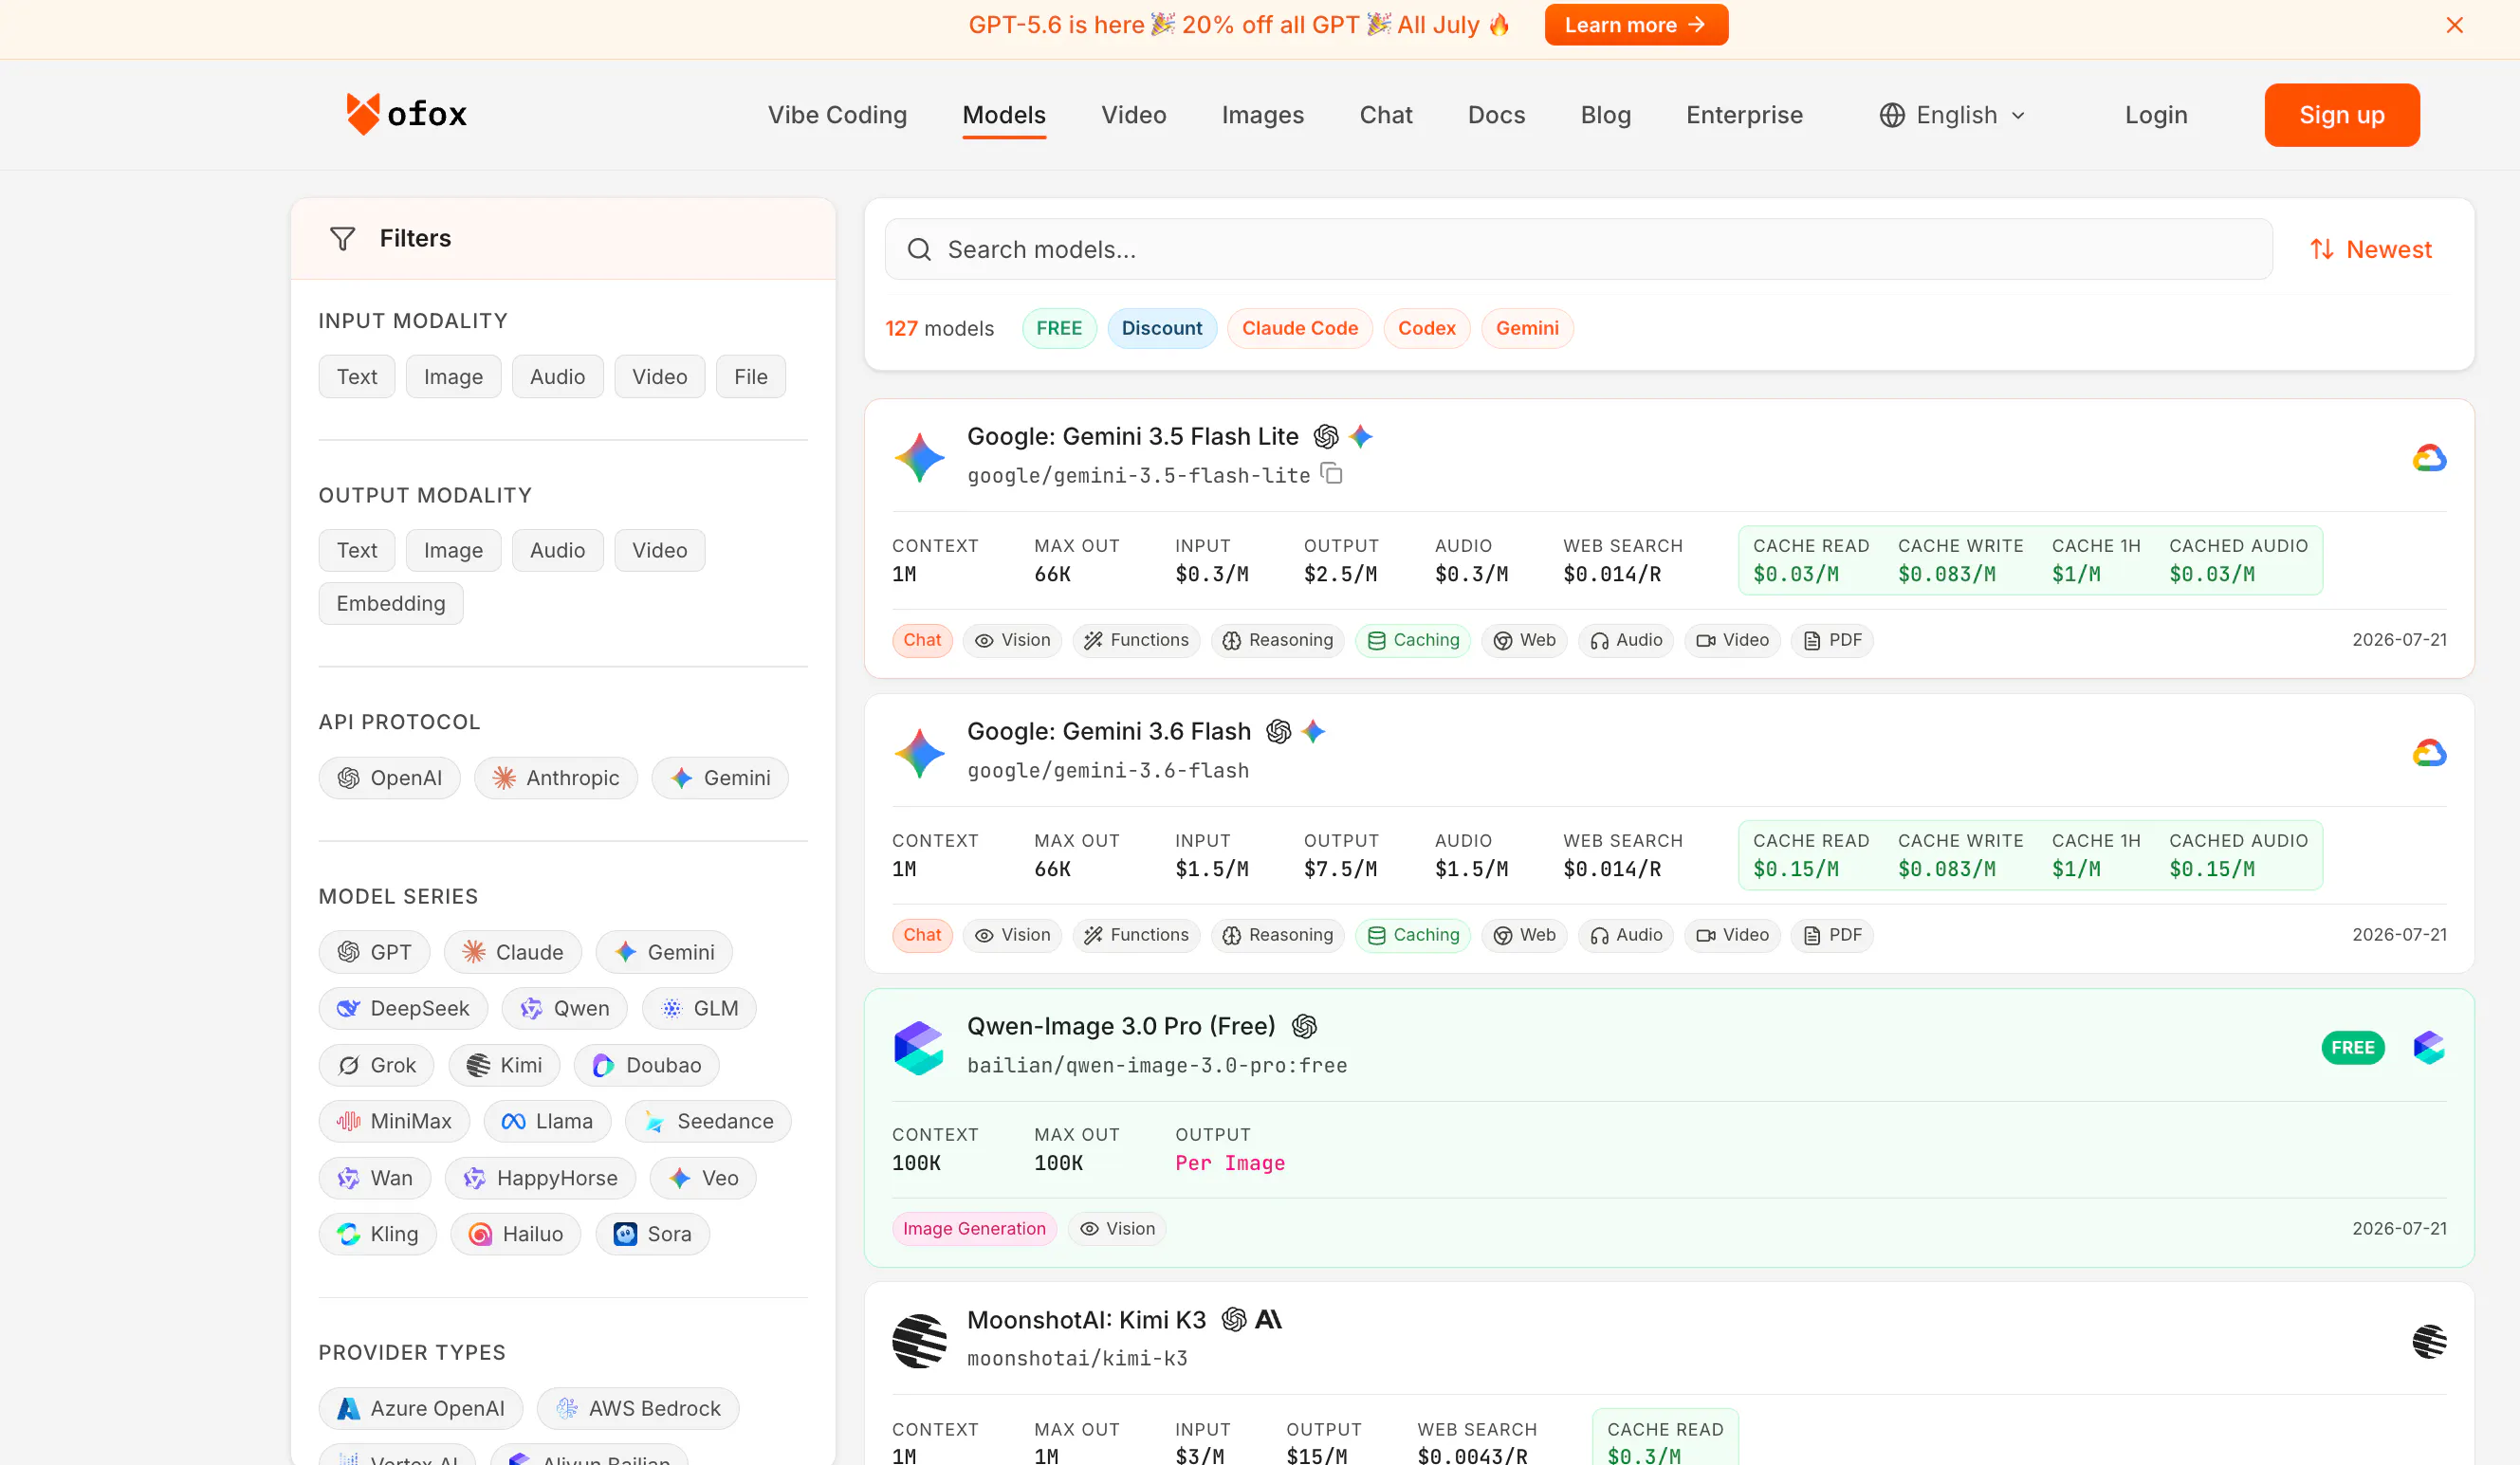Filter by the Claude Code quick tag
This screenshot has width=2520, height=1465.
[1300, 329]
